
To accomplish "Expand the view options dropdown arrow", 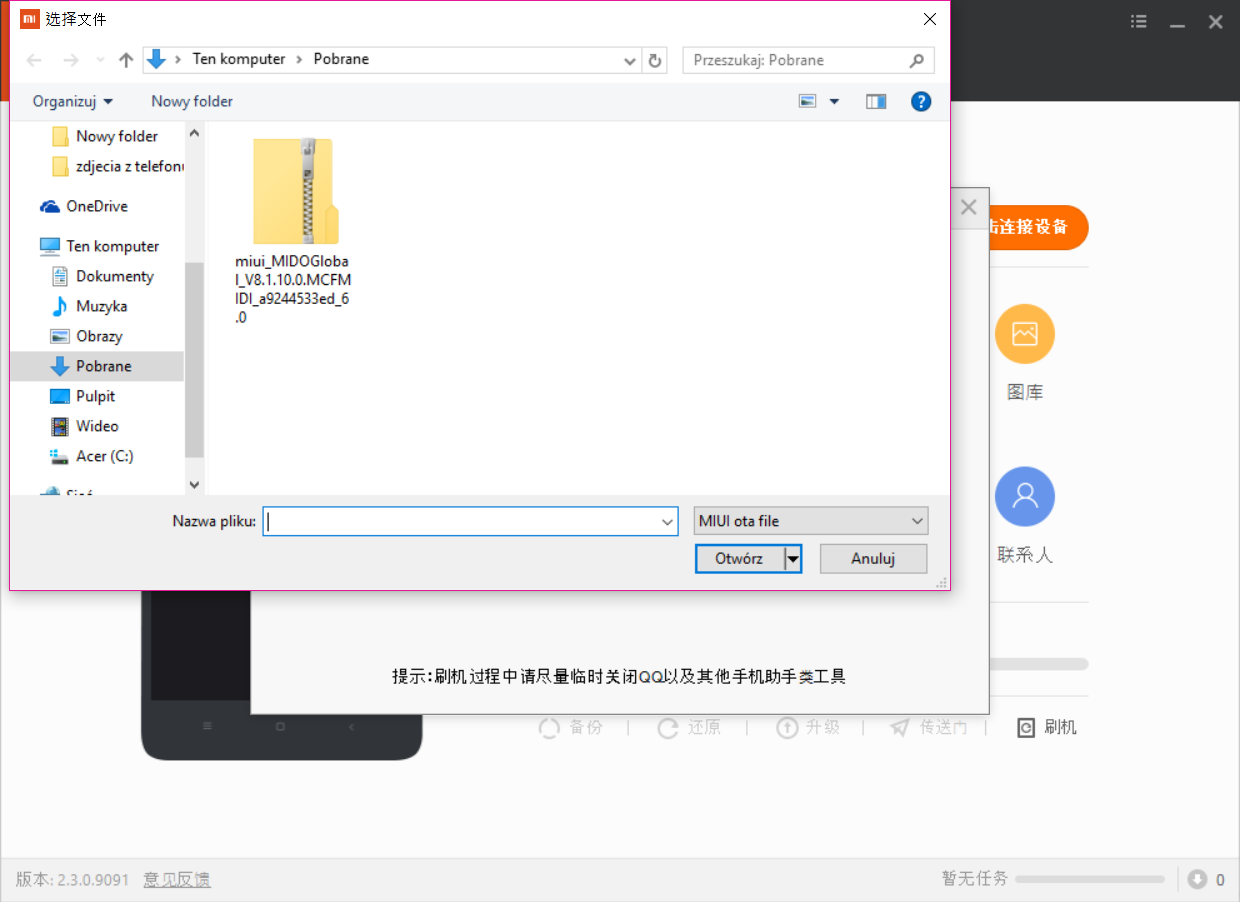I will (834, 101).
